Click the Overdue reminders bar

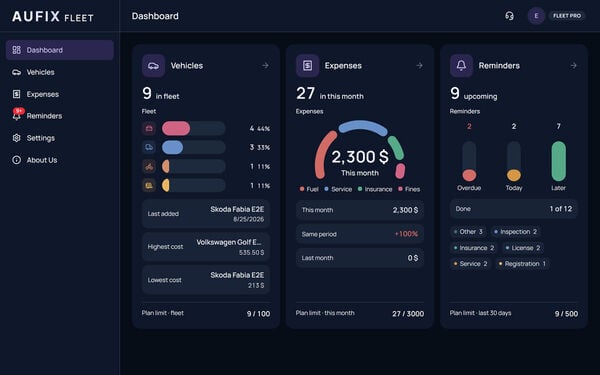[x=469, y=161]
